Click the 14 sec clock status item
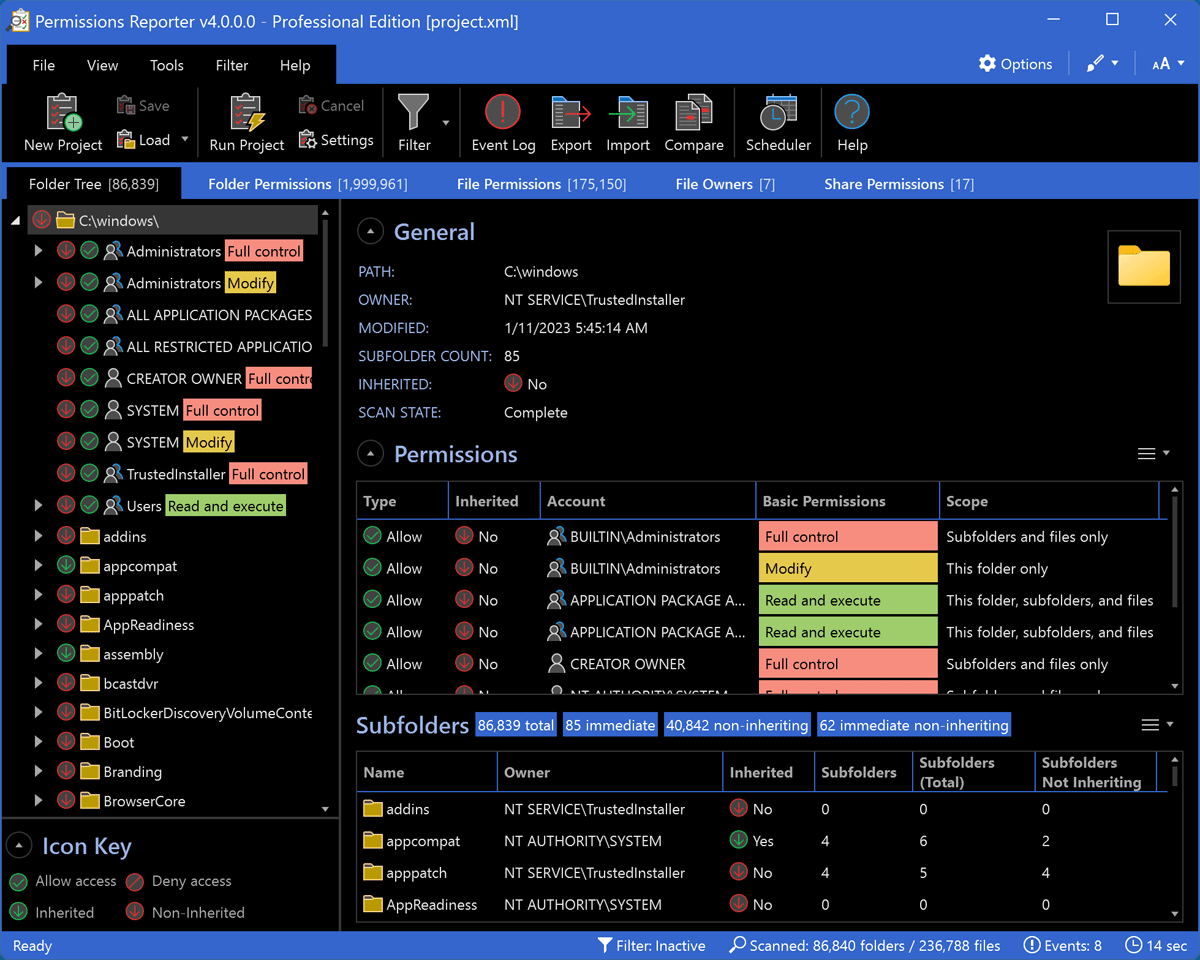The height and width of the screenshot is (960, 1200). point(1156,946)
